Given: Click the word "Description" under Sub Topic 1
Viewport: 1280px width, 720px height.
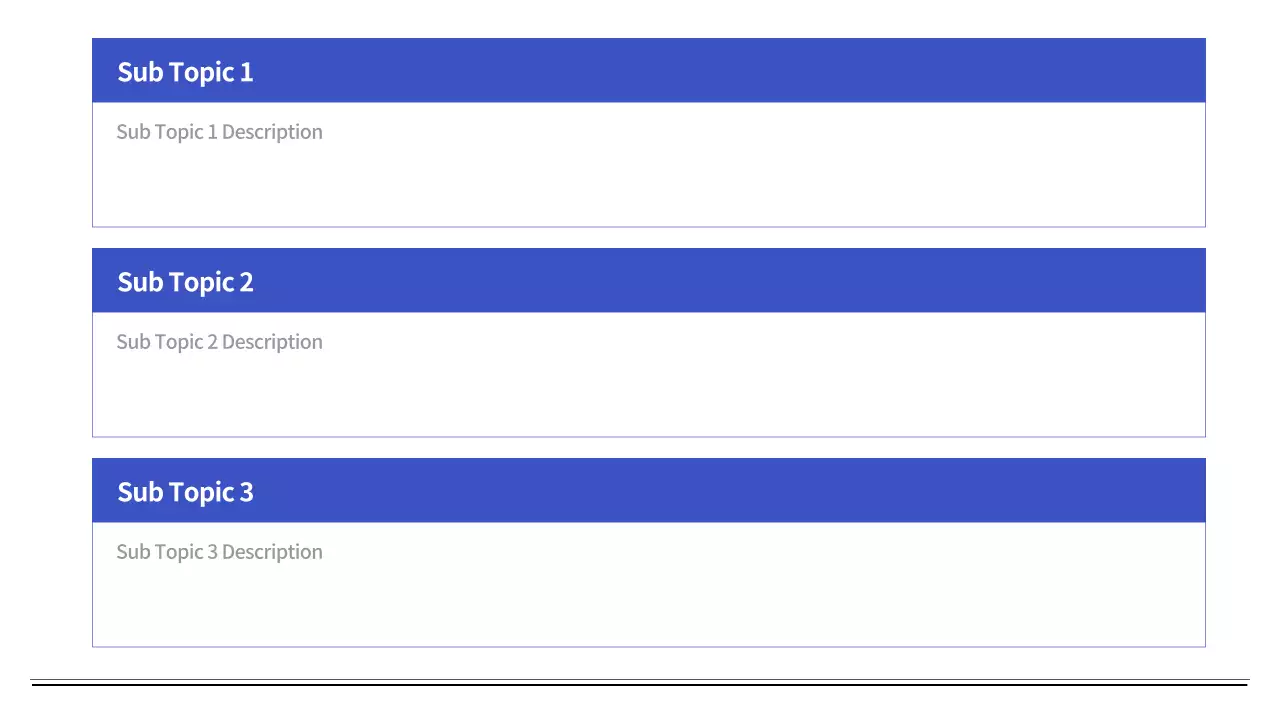Looking at the screenshot, I should coord(272,132).
